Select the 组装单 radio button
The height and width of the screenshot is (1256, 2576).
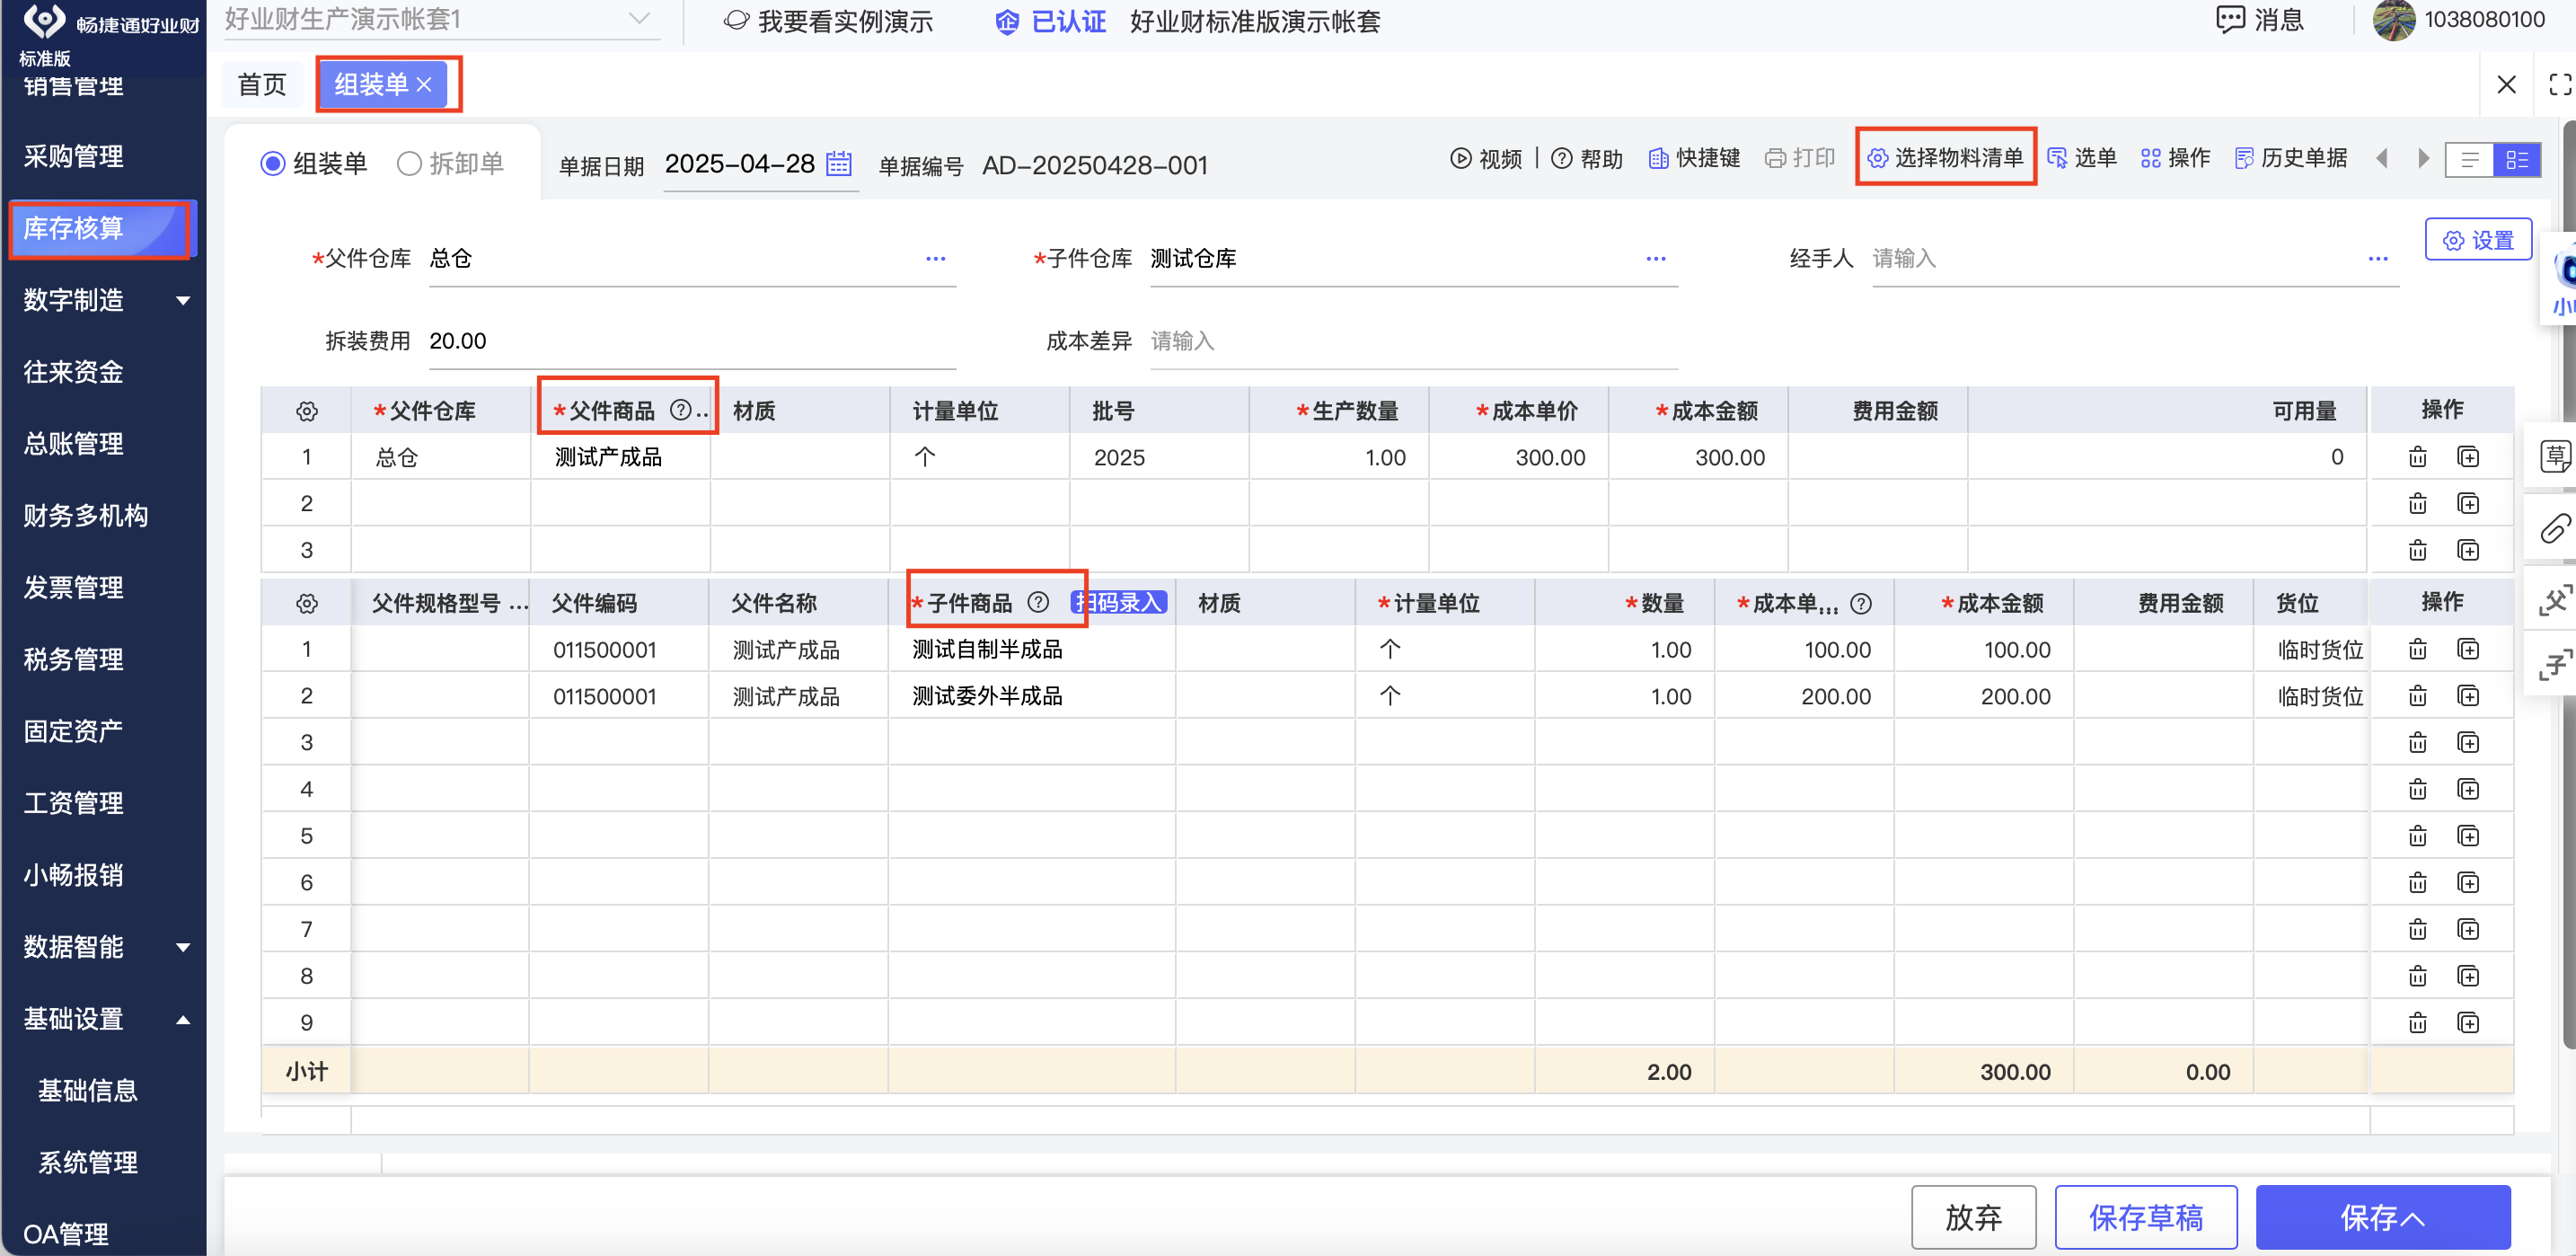pyautogui.click(x=273, y=163)
